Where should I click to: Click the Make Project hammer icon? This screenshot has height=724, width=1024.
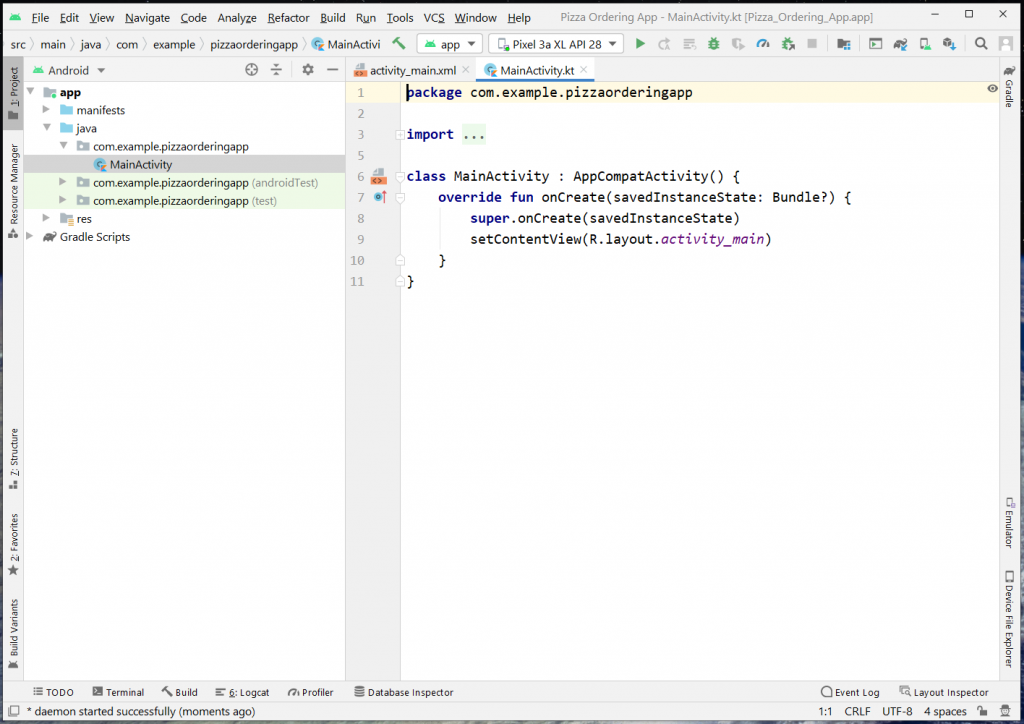point(399,44)
